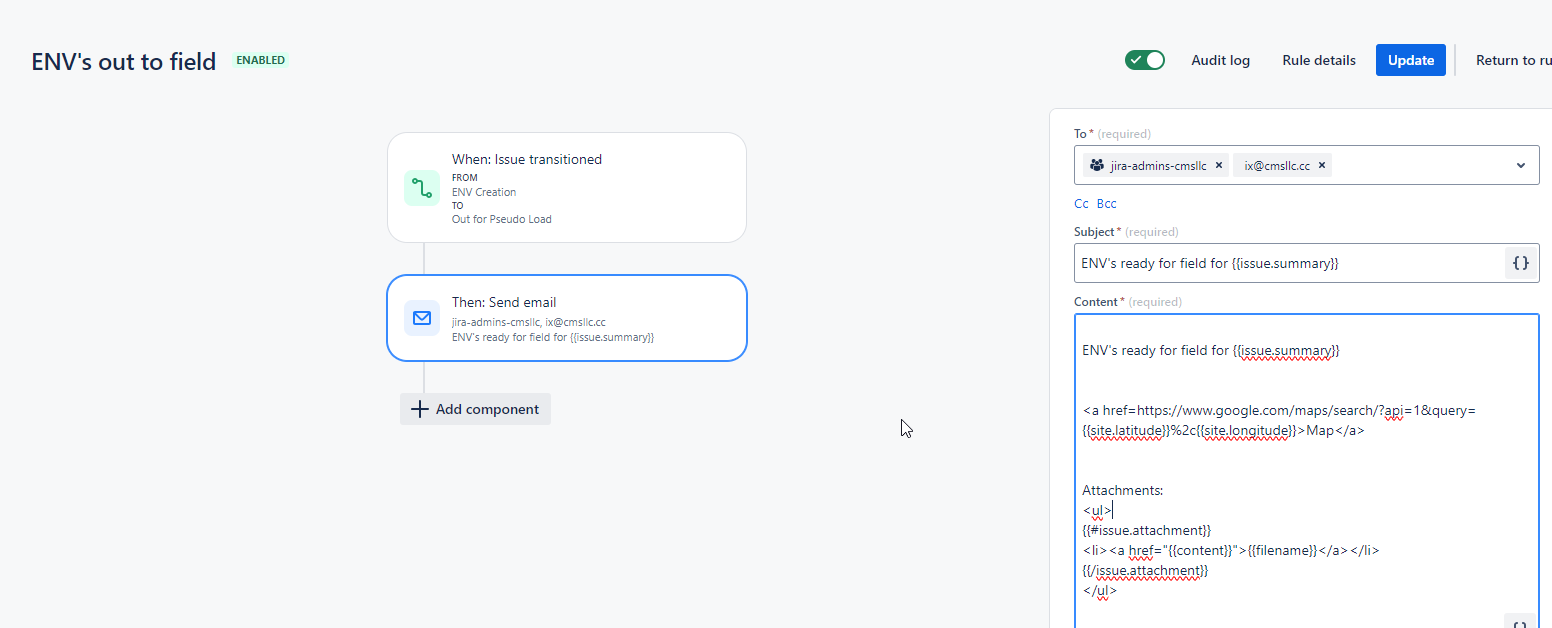
Task: Click the {{#issue.attachment}} line in content
Action: (x=1147, y=530)
